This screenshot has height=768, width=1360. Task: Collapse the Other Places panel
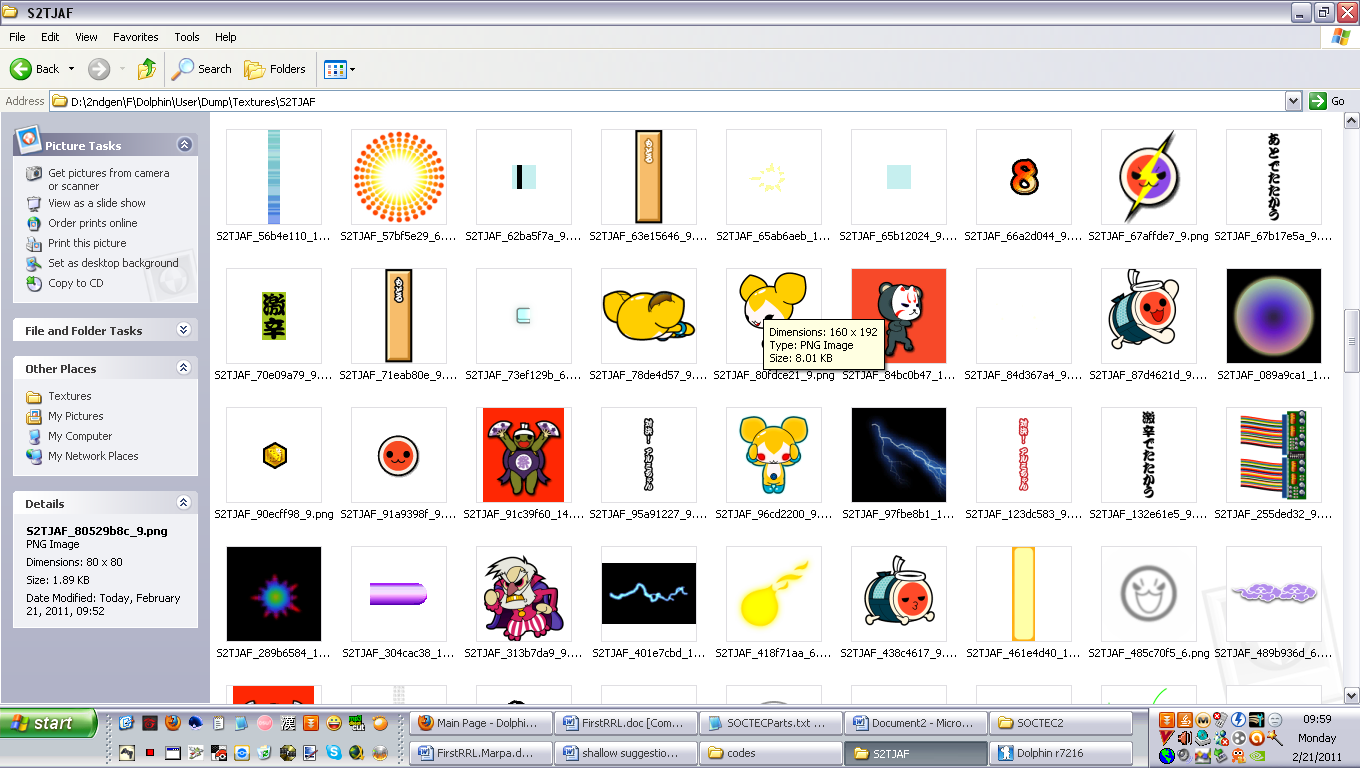(x=184, y=368)
